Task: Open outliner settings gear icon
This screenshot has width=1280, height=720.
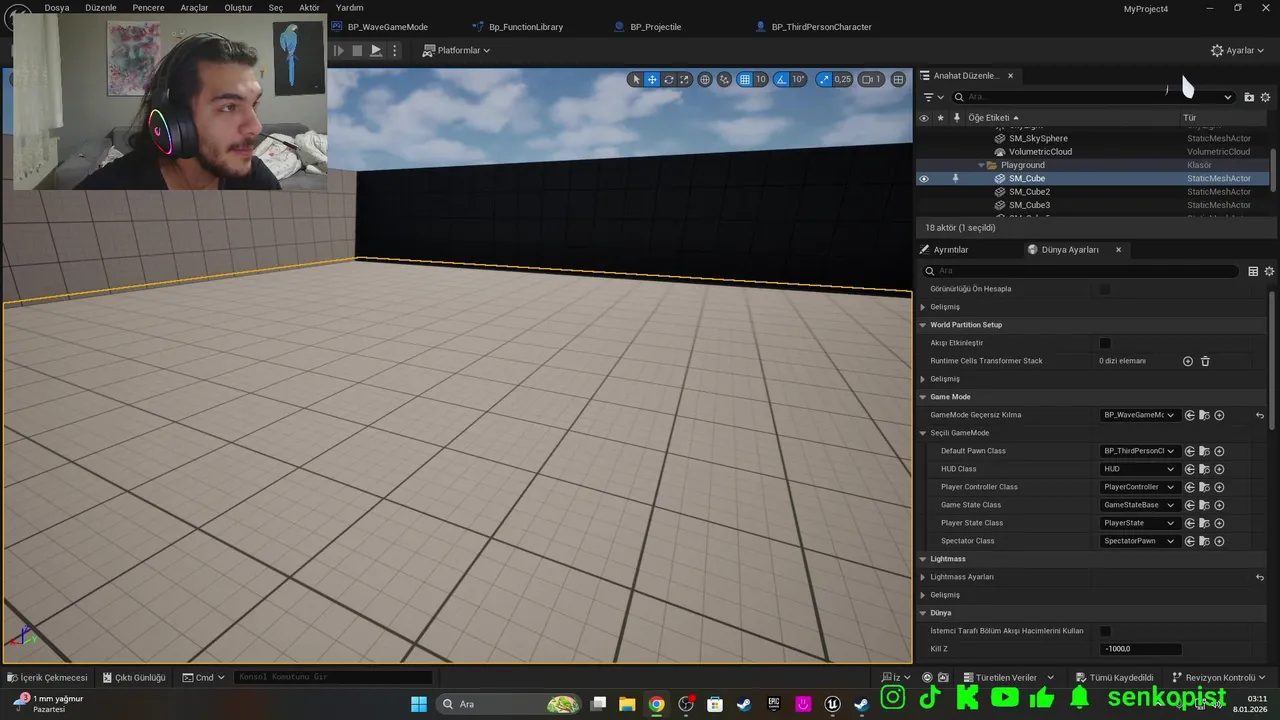Action: coord(1265,97)
